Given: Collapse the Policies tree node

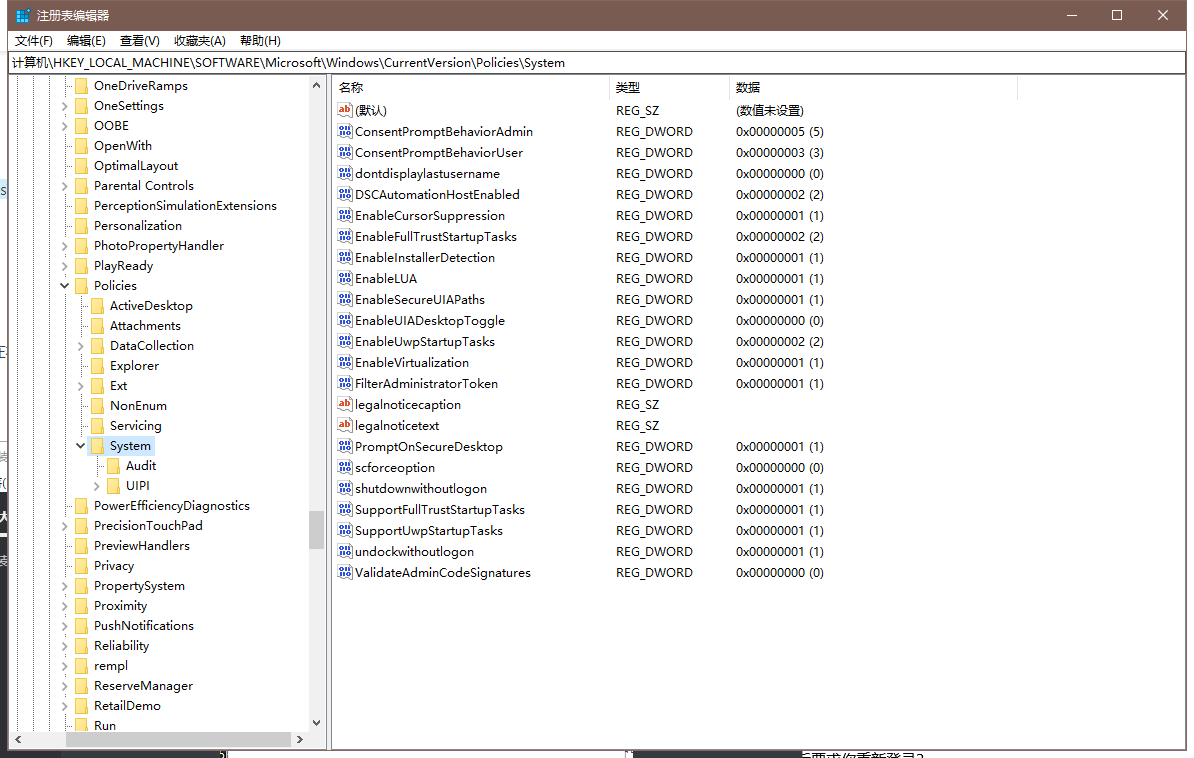Looking at the screenshot, I should pos(65,286).
